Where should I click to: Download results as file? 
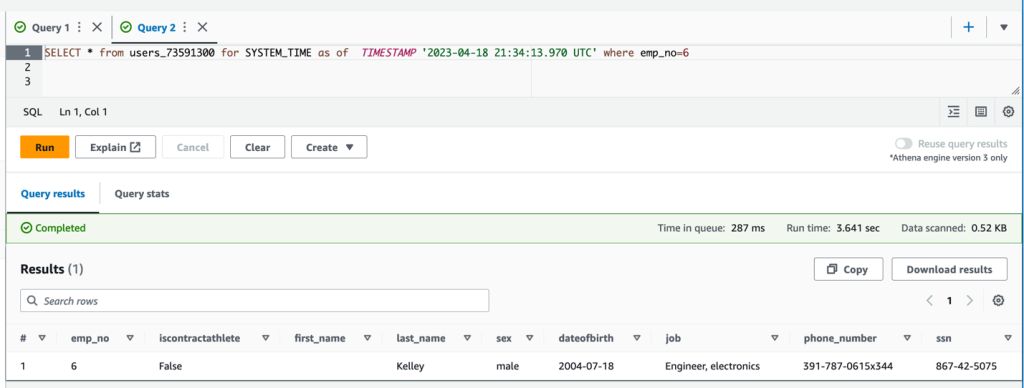pyautogui.click(x=949, y=269)
